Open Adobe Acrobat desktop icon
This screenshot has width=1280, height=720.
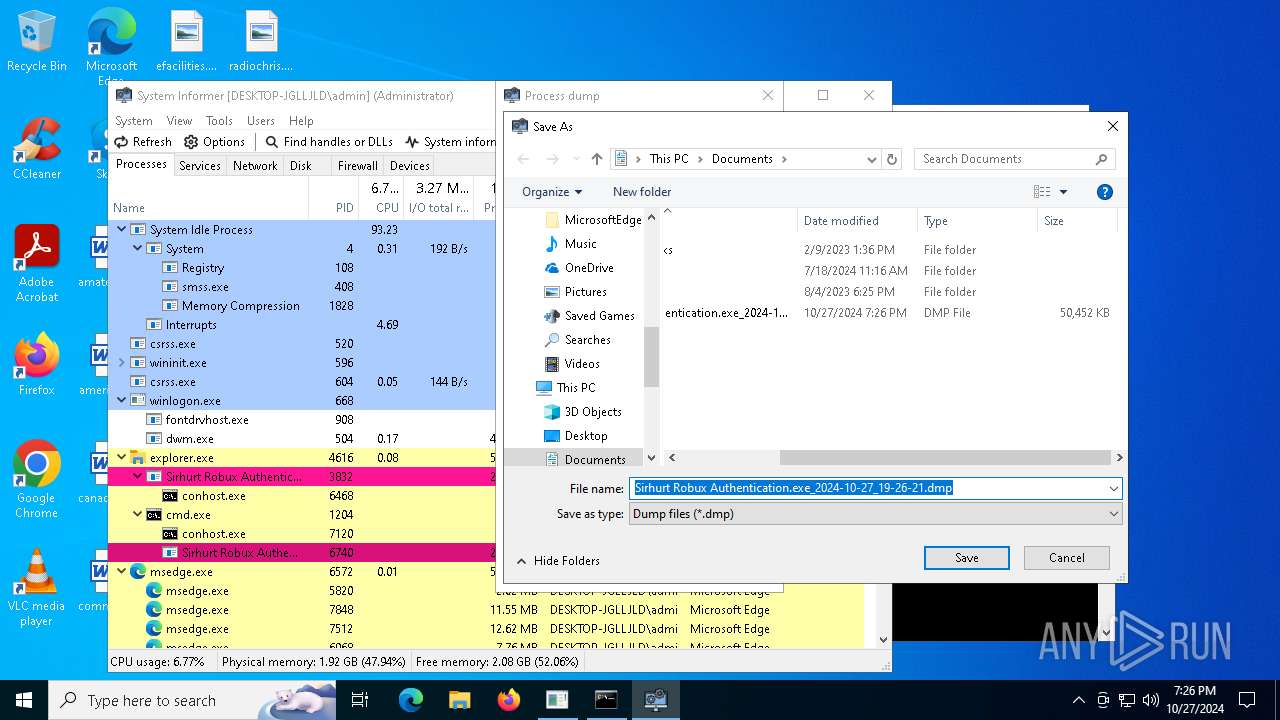coord(37,264)
